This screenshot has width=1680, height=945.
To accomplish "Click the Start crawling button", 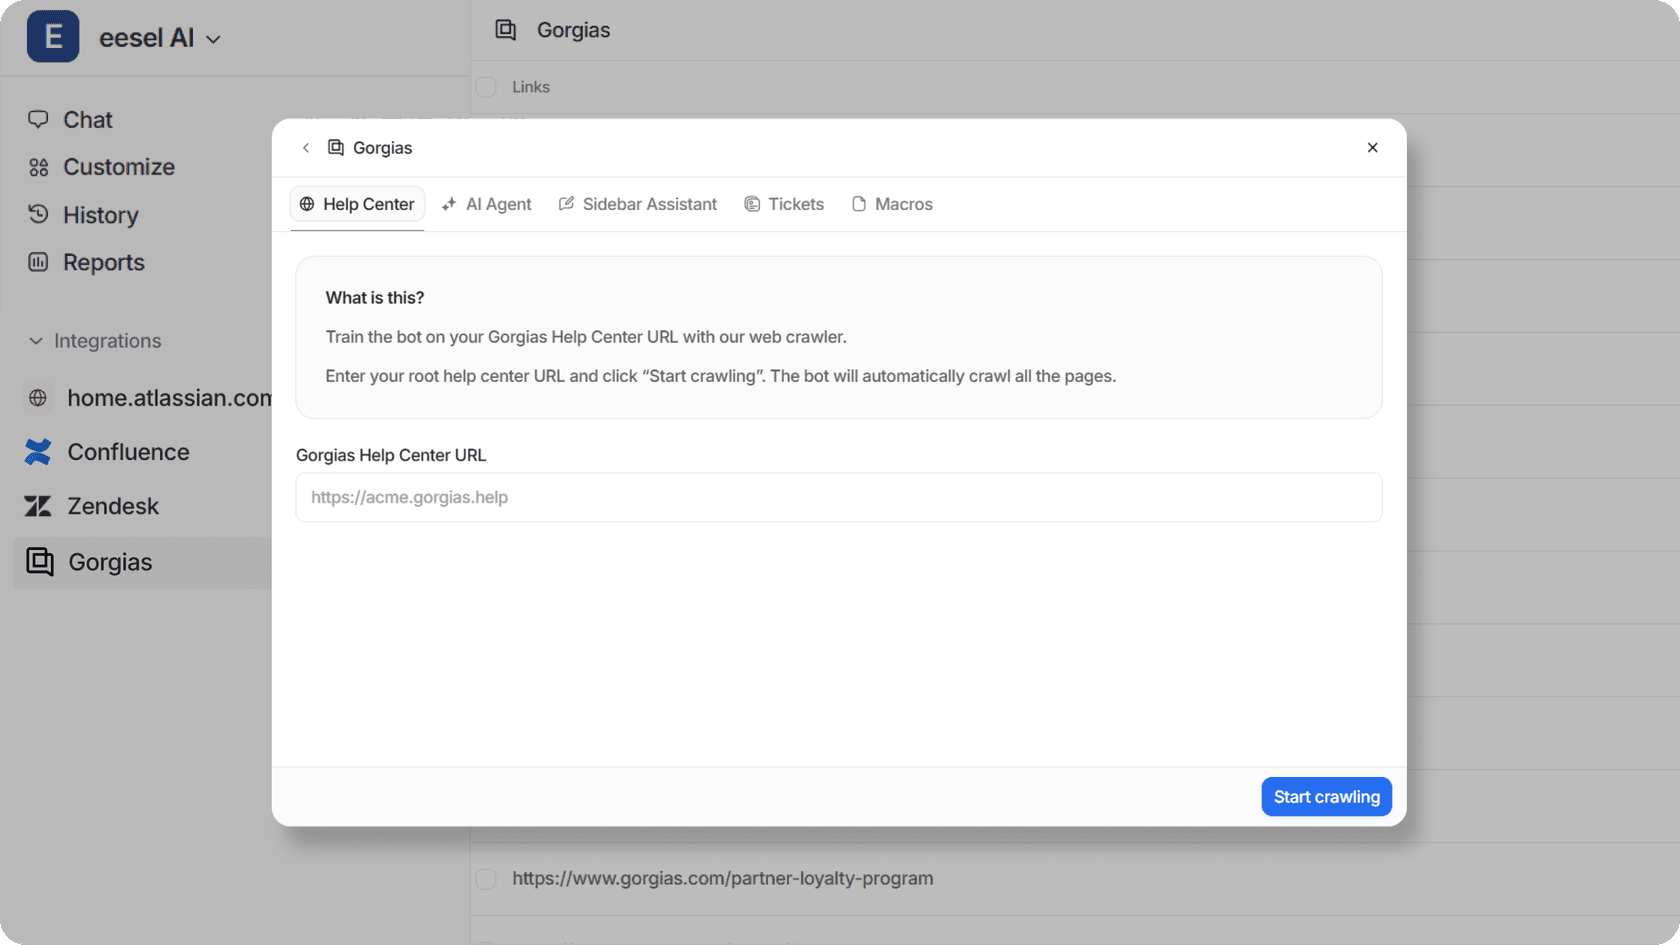I will [1326, 797].
